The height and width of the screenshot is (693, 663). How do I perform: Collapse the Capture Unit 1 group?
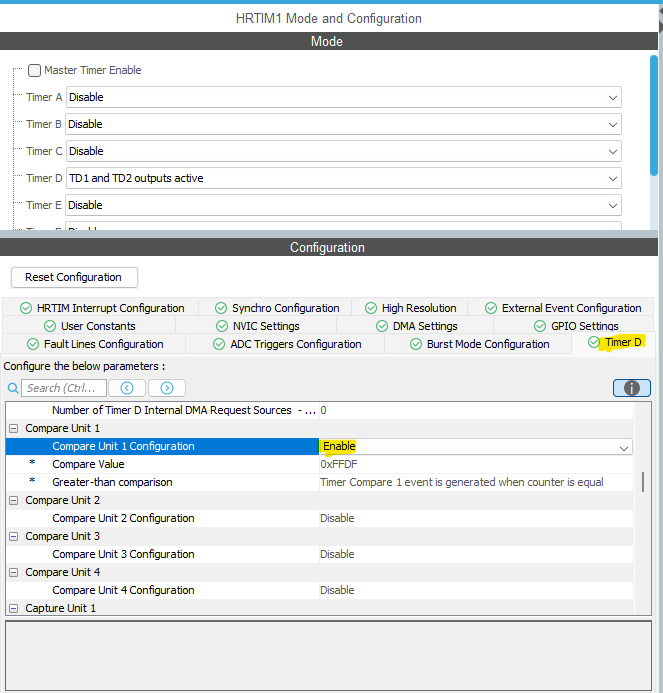click(x=14, y=608)
